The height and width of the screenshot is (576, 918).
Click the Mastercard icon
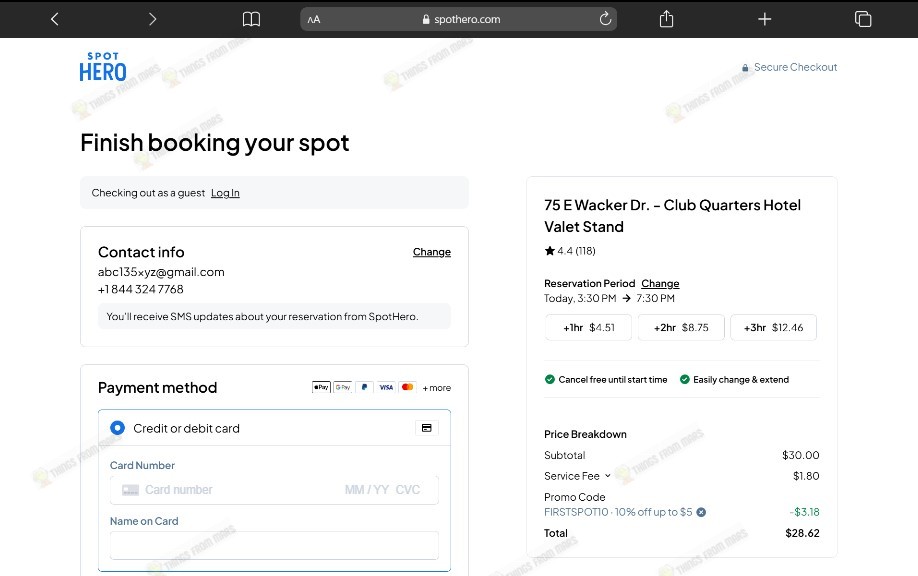click(407, 387)
